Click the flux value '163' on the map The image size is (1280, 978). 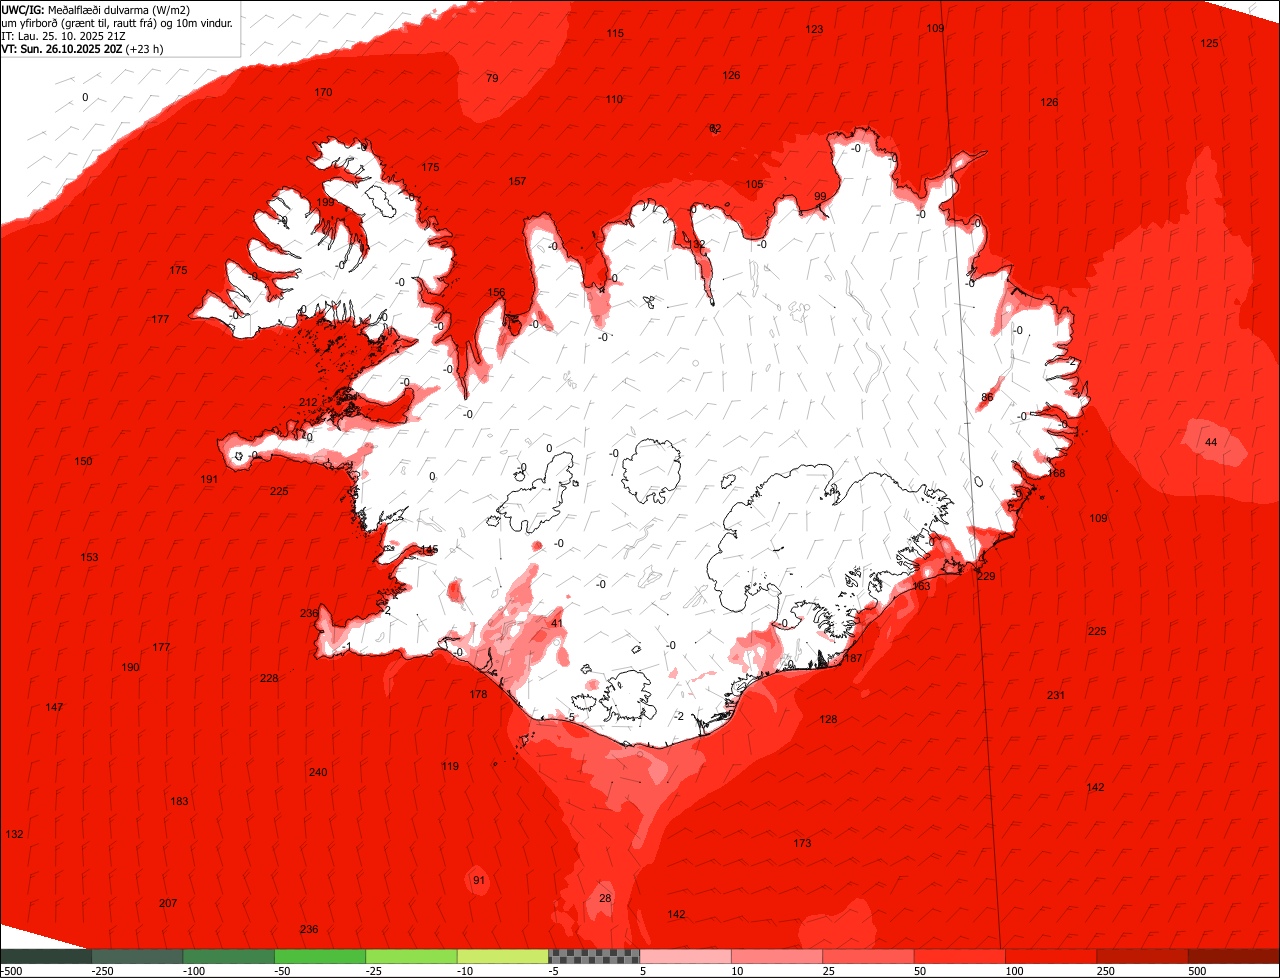(921, 586)
